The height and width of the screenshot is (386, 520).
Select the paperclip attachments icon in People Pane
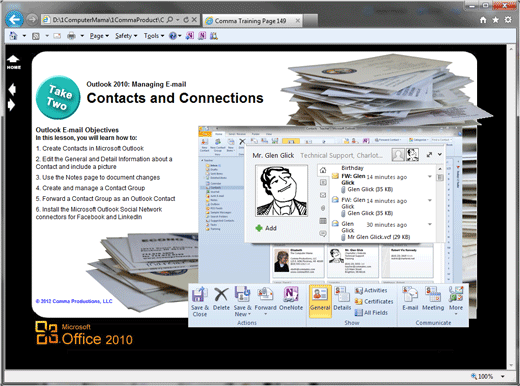tap(323, 208)
